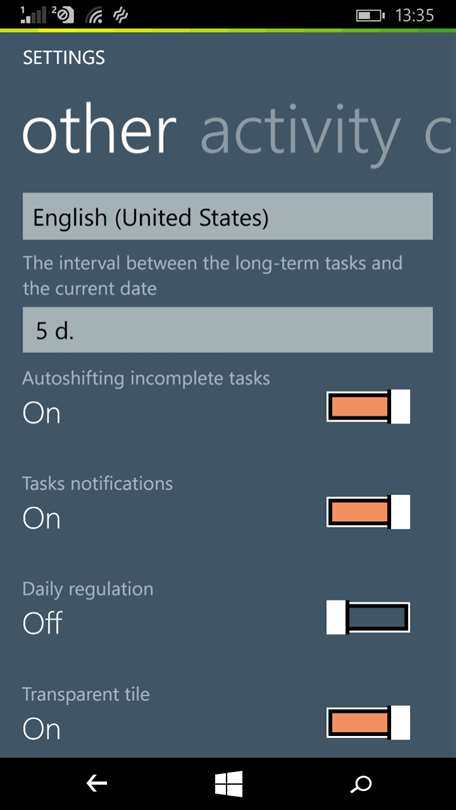Viewport: 456px width, 810px height.
Task: Tap the SIM 1 signal bars icon
Action: pyautogui.click(x=31, y=15)
